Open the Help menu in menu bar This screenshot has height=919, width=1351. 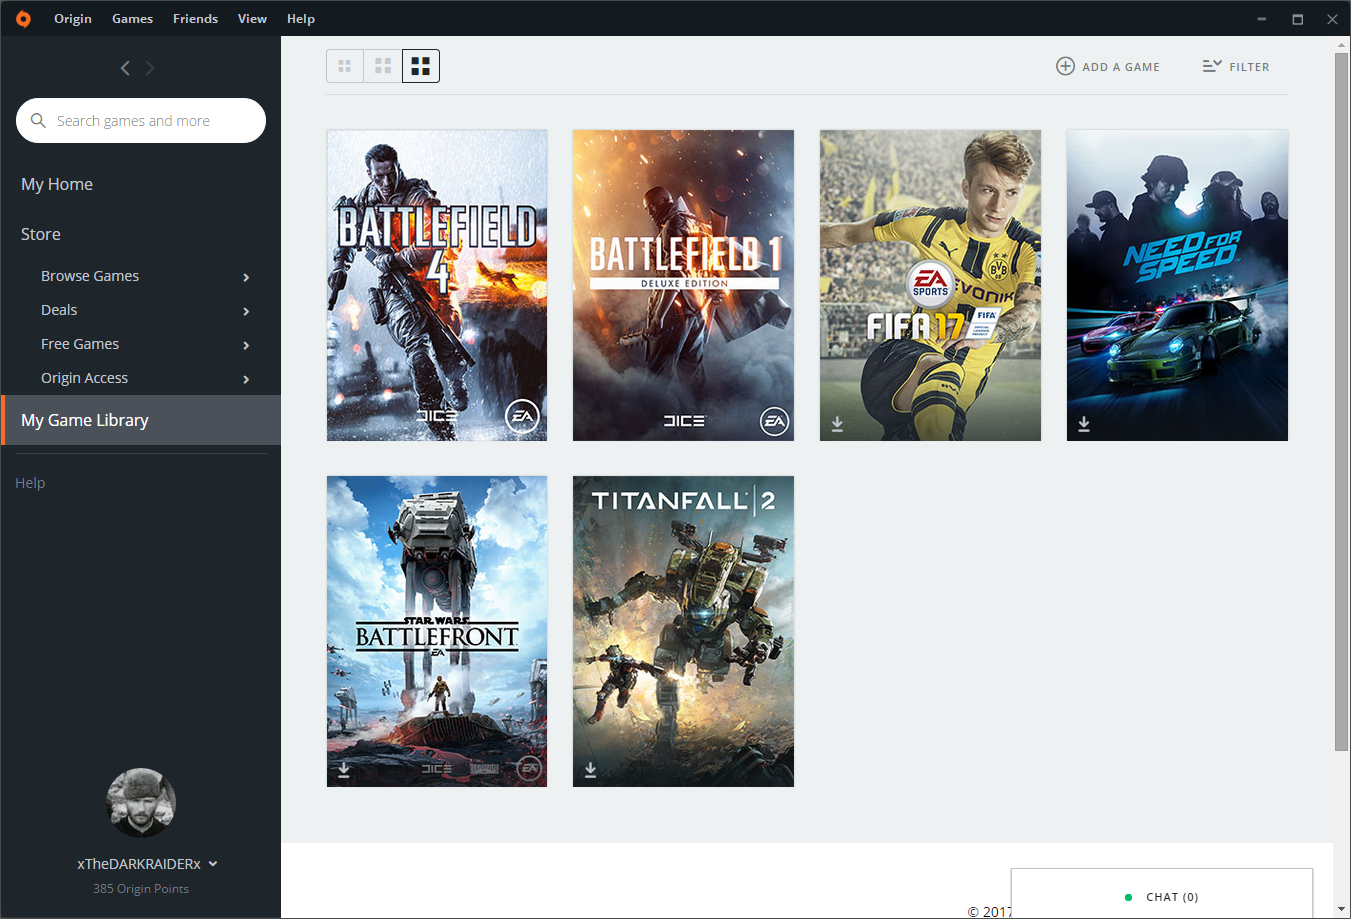(301, 18)
